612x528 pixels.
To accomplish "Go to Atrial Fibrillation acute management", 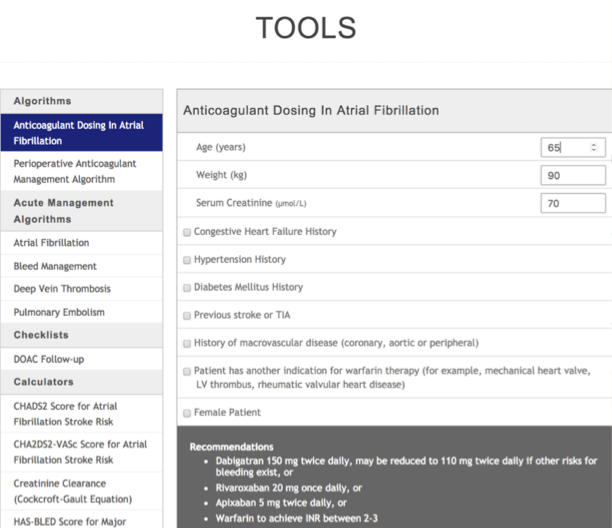I will pyautogui.click(x=52, y=243).
